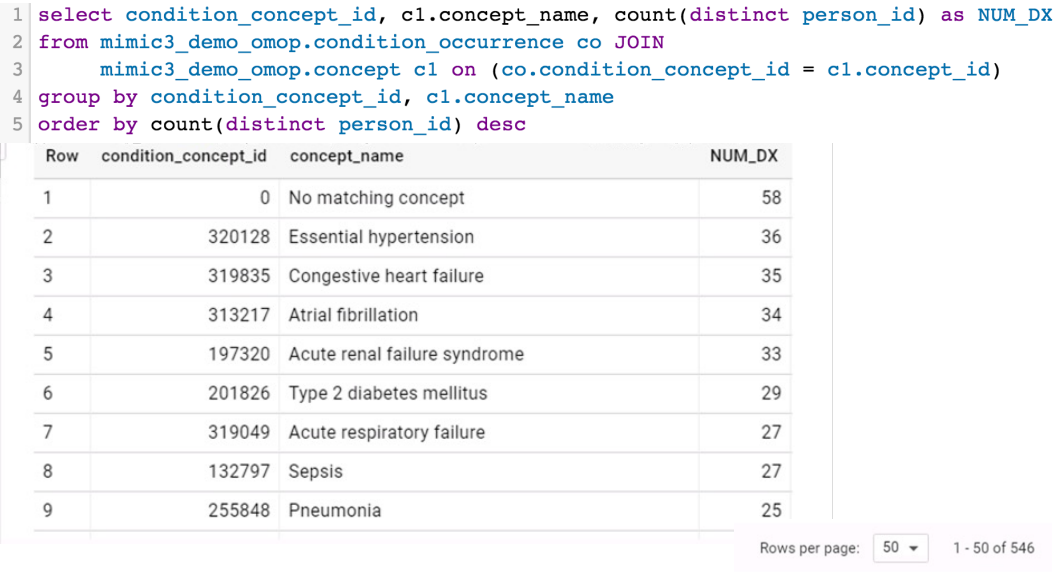Viewport: 1063px width, 573px height.
Task: Click the NUM_DX column header
Action: click(x=743, y=156)
